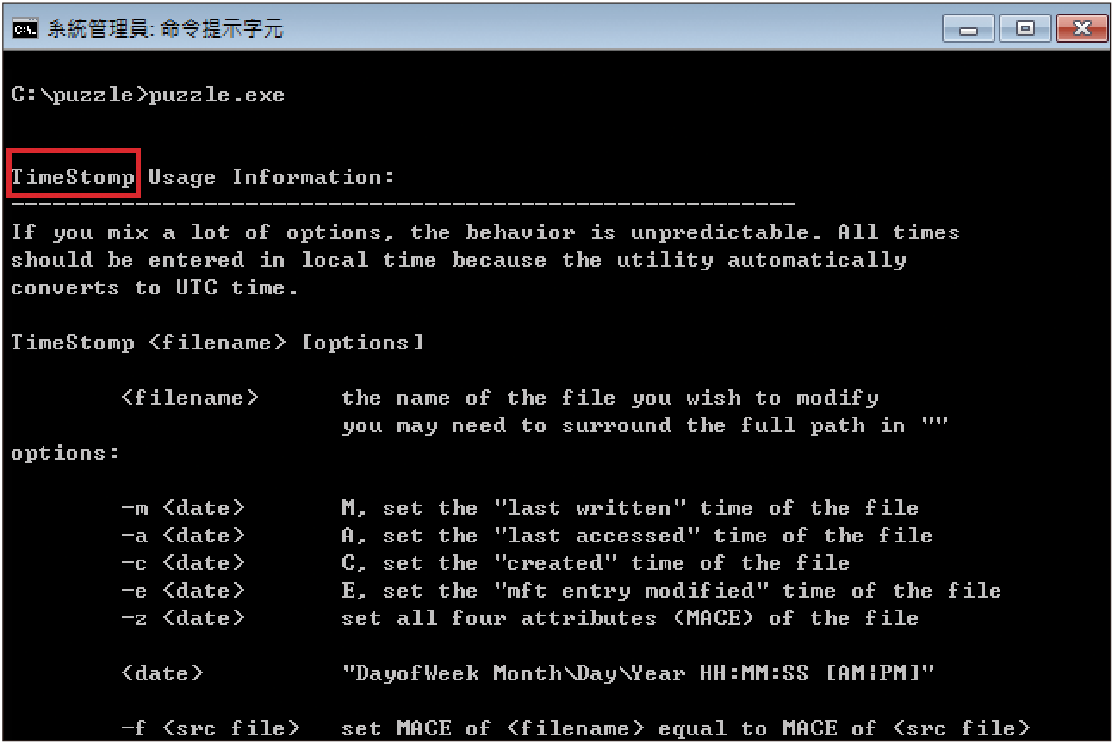Click the DayofWeek Month\Day\Year format string
Image resolution: width=1114 pixels, height=744 pixels.
pos(638,674)
